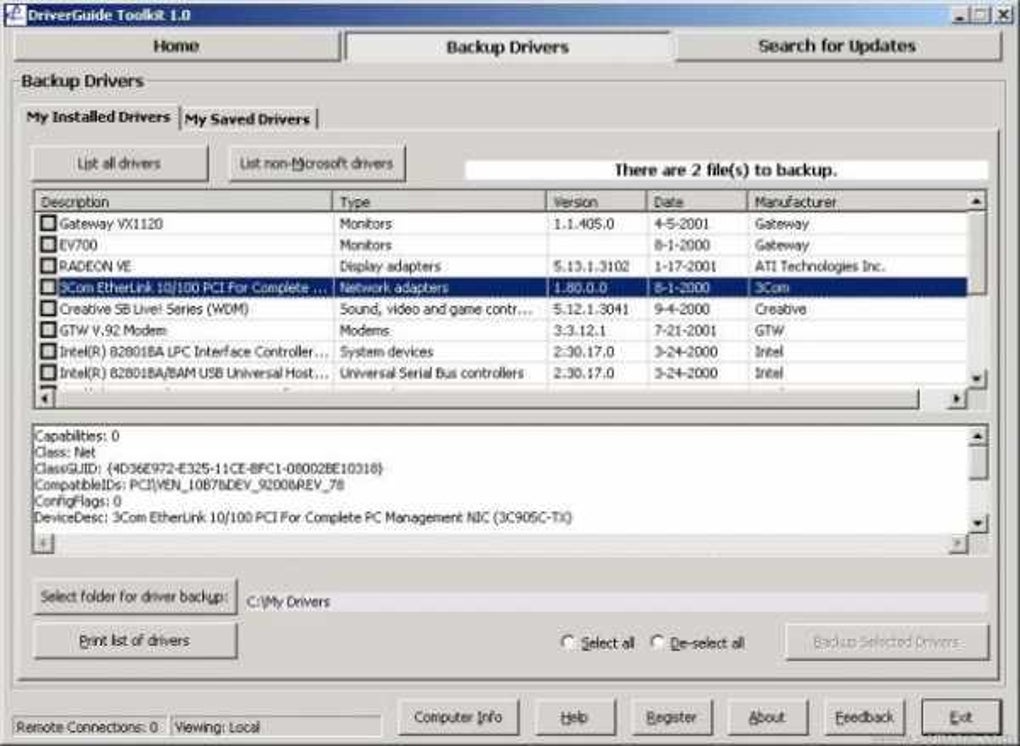
Task: Switch to the Backup Drivers tab
Action: click(508, 47)
